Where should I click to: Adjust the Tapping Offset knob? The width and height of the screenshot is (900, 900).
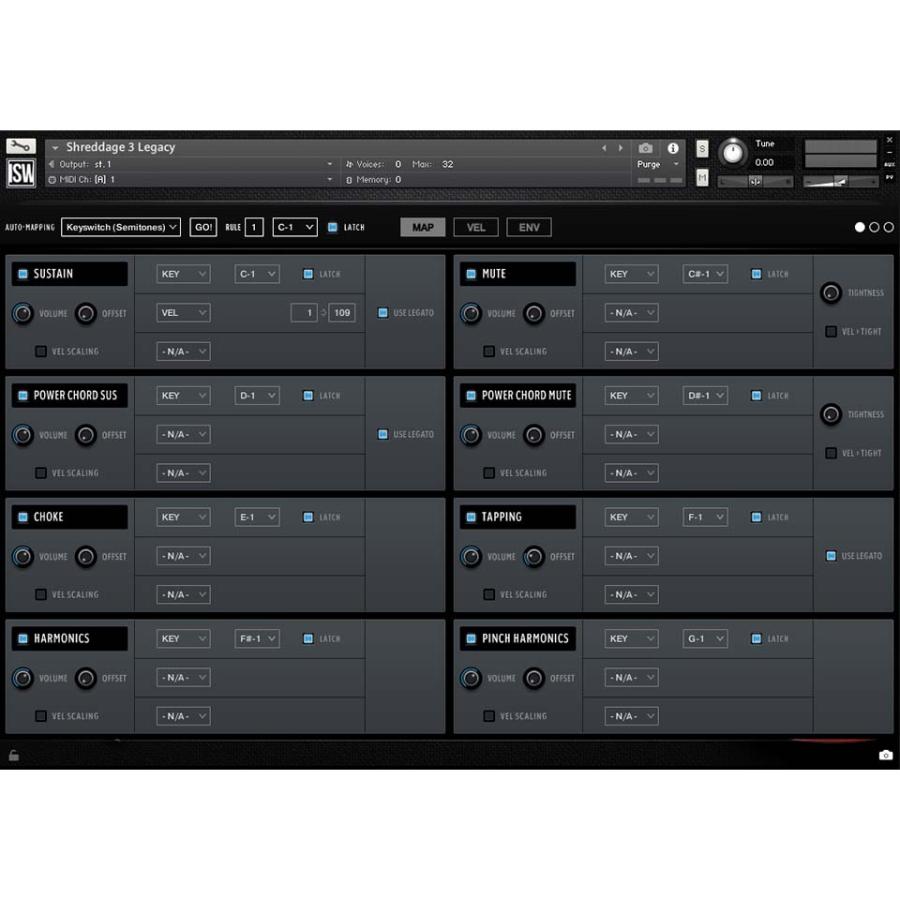click(534, 557)
